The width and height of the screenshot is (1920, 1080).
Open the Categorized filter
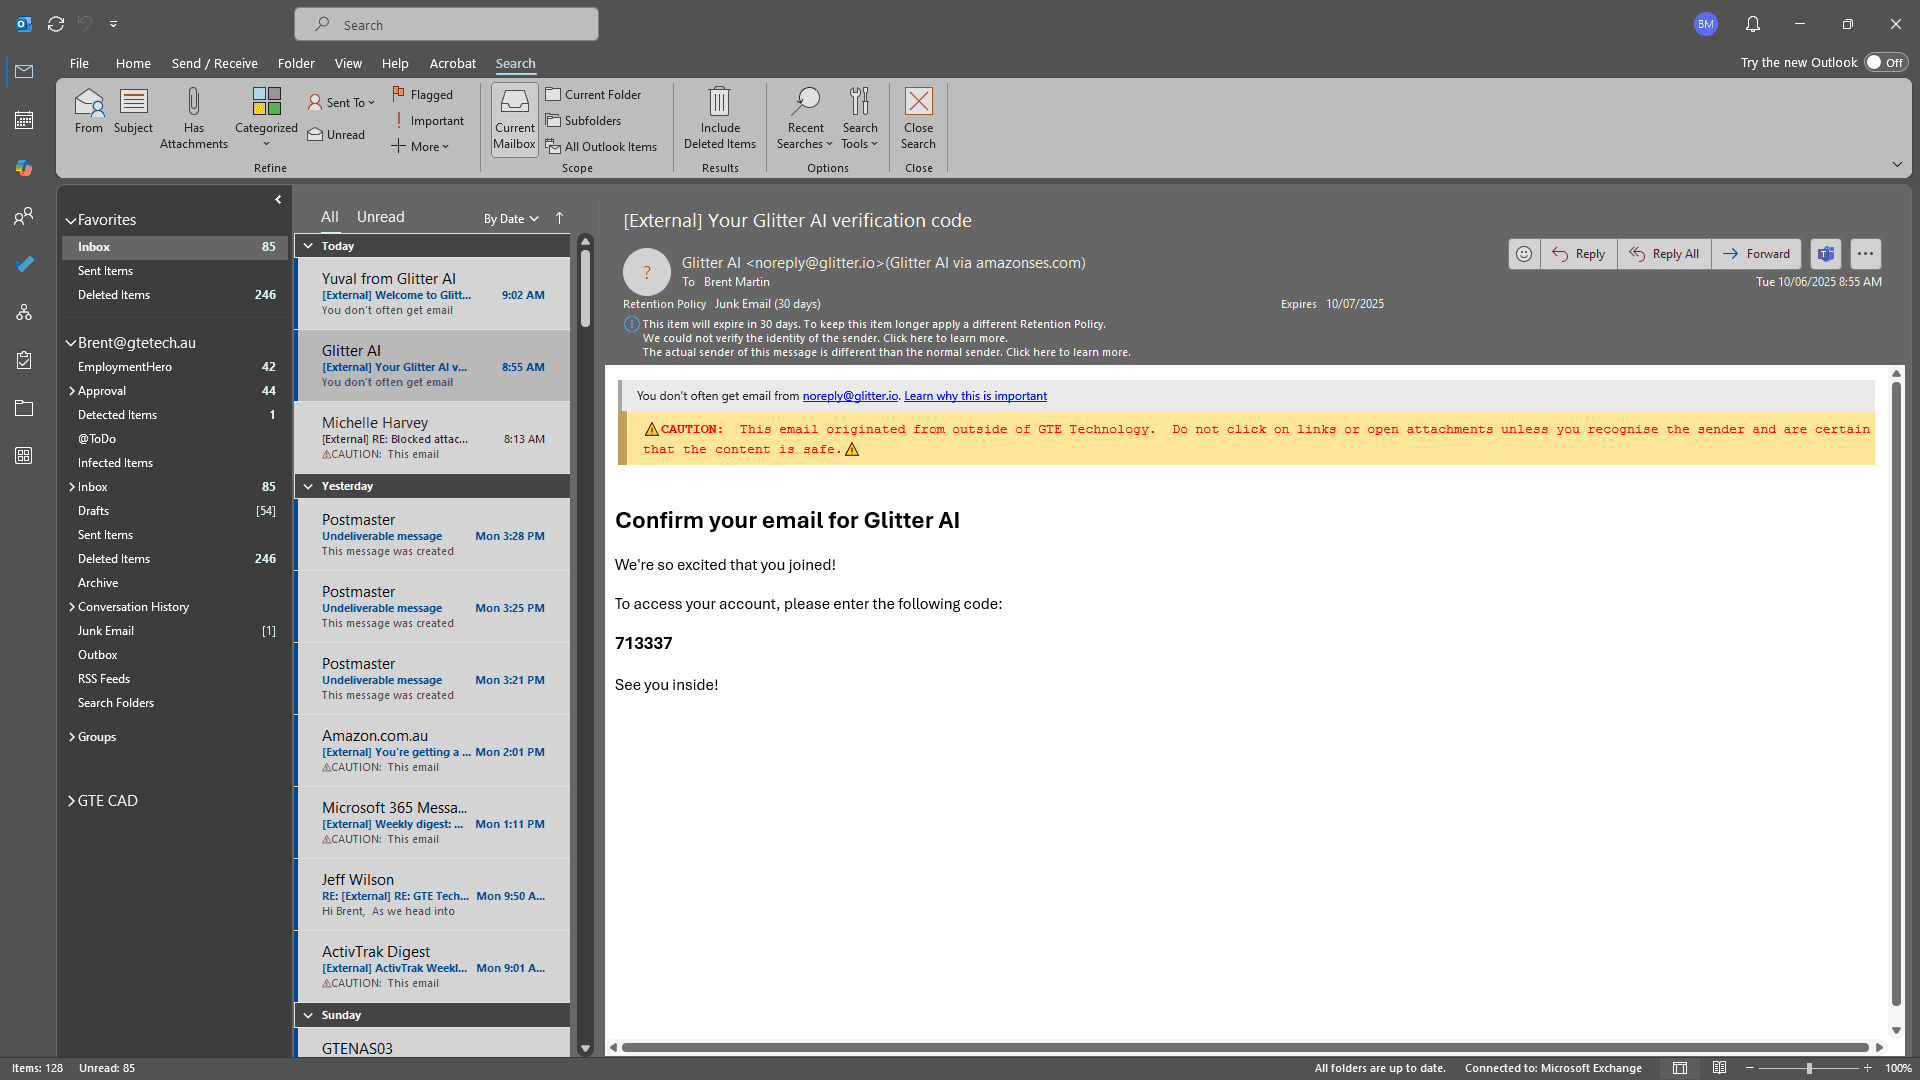click(x=266, y=118)
